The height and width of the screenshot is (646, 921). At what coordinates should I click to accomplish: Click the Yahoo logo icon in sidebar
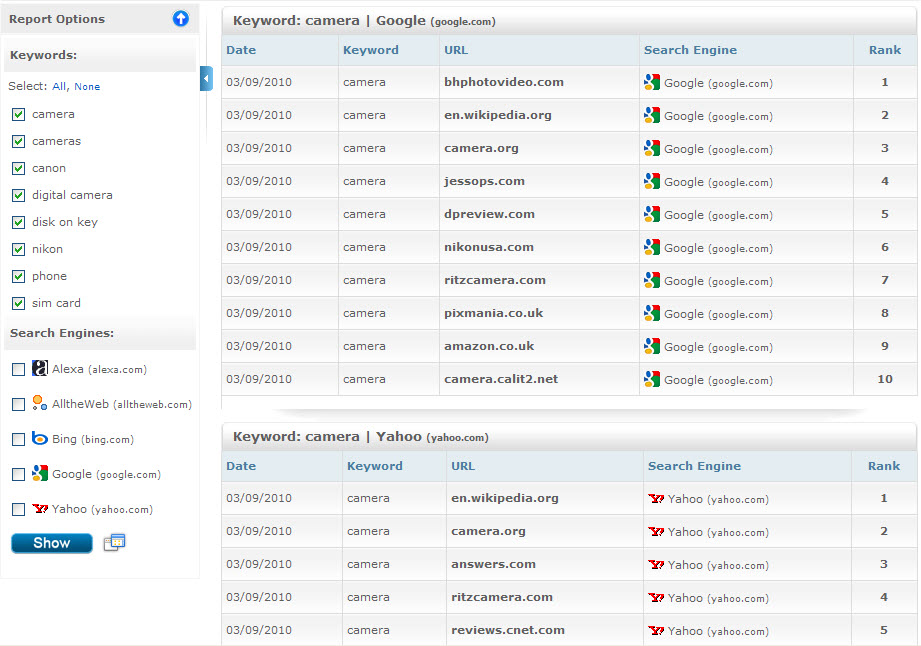pos(40,509)
